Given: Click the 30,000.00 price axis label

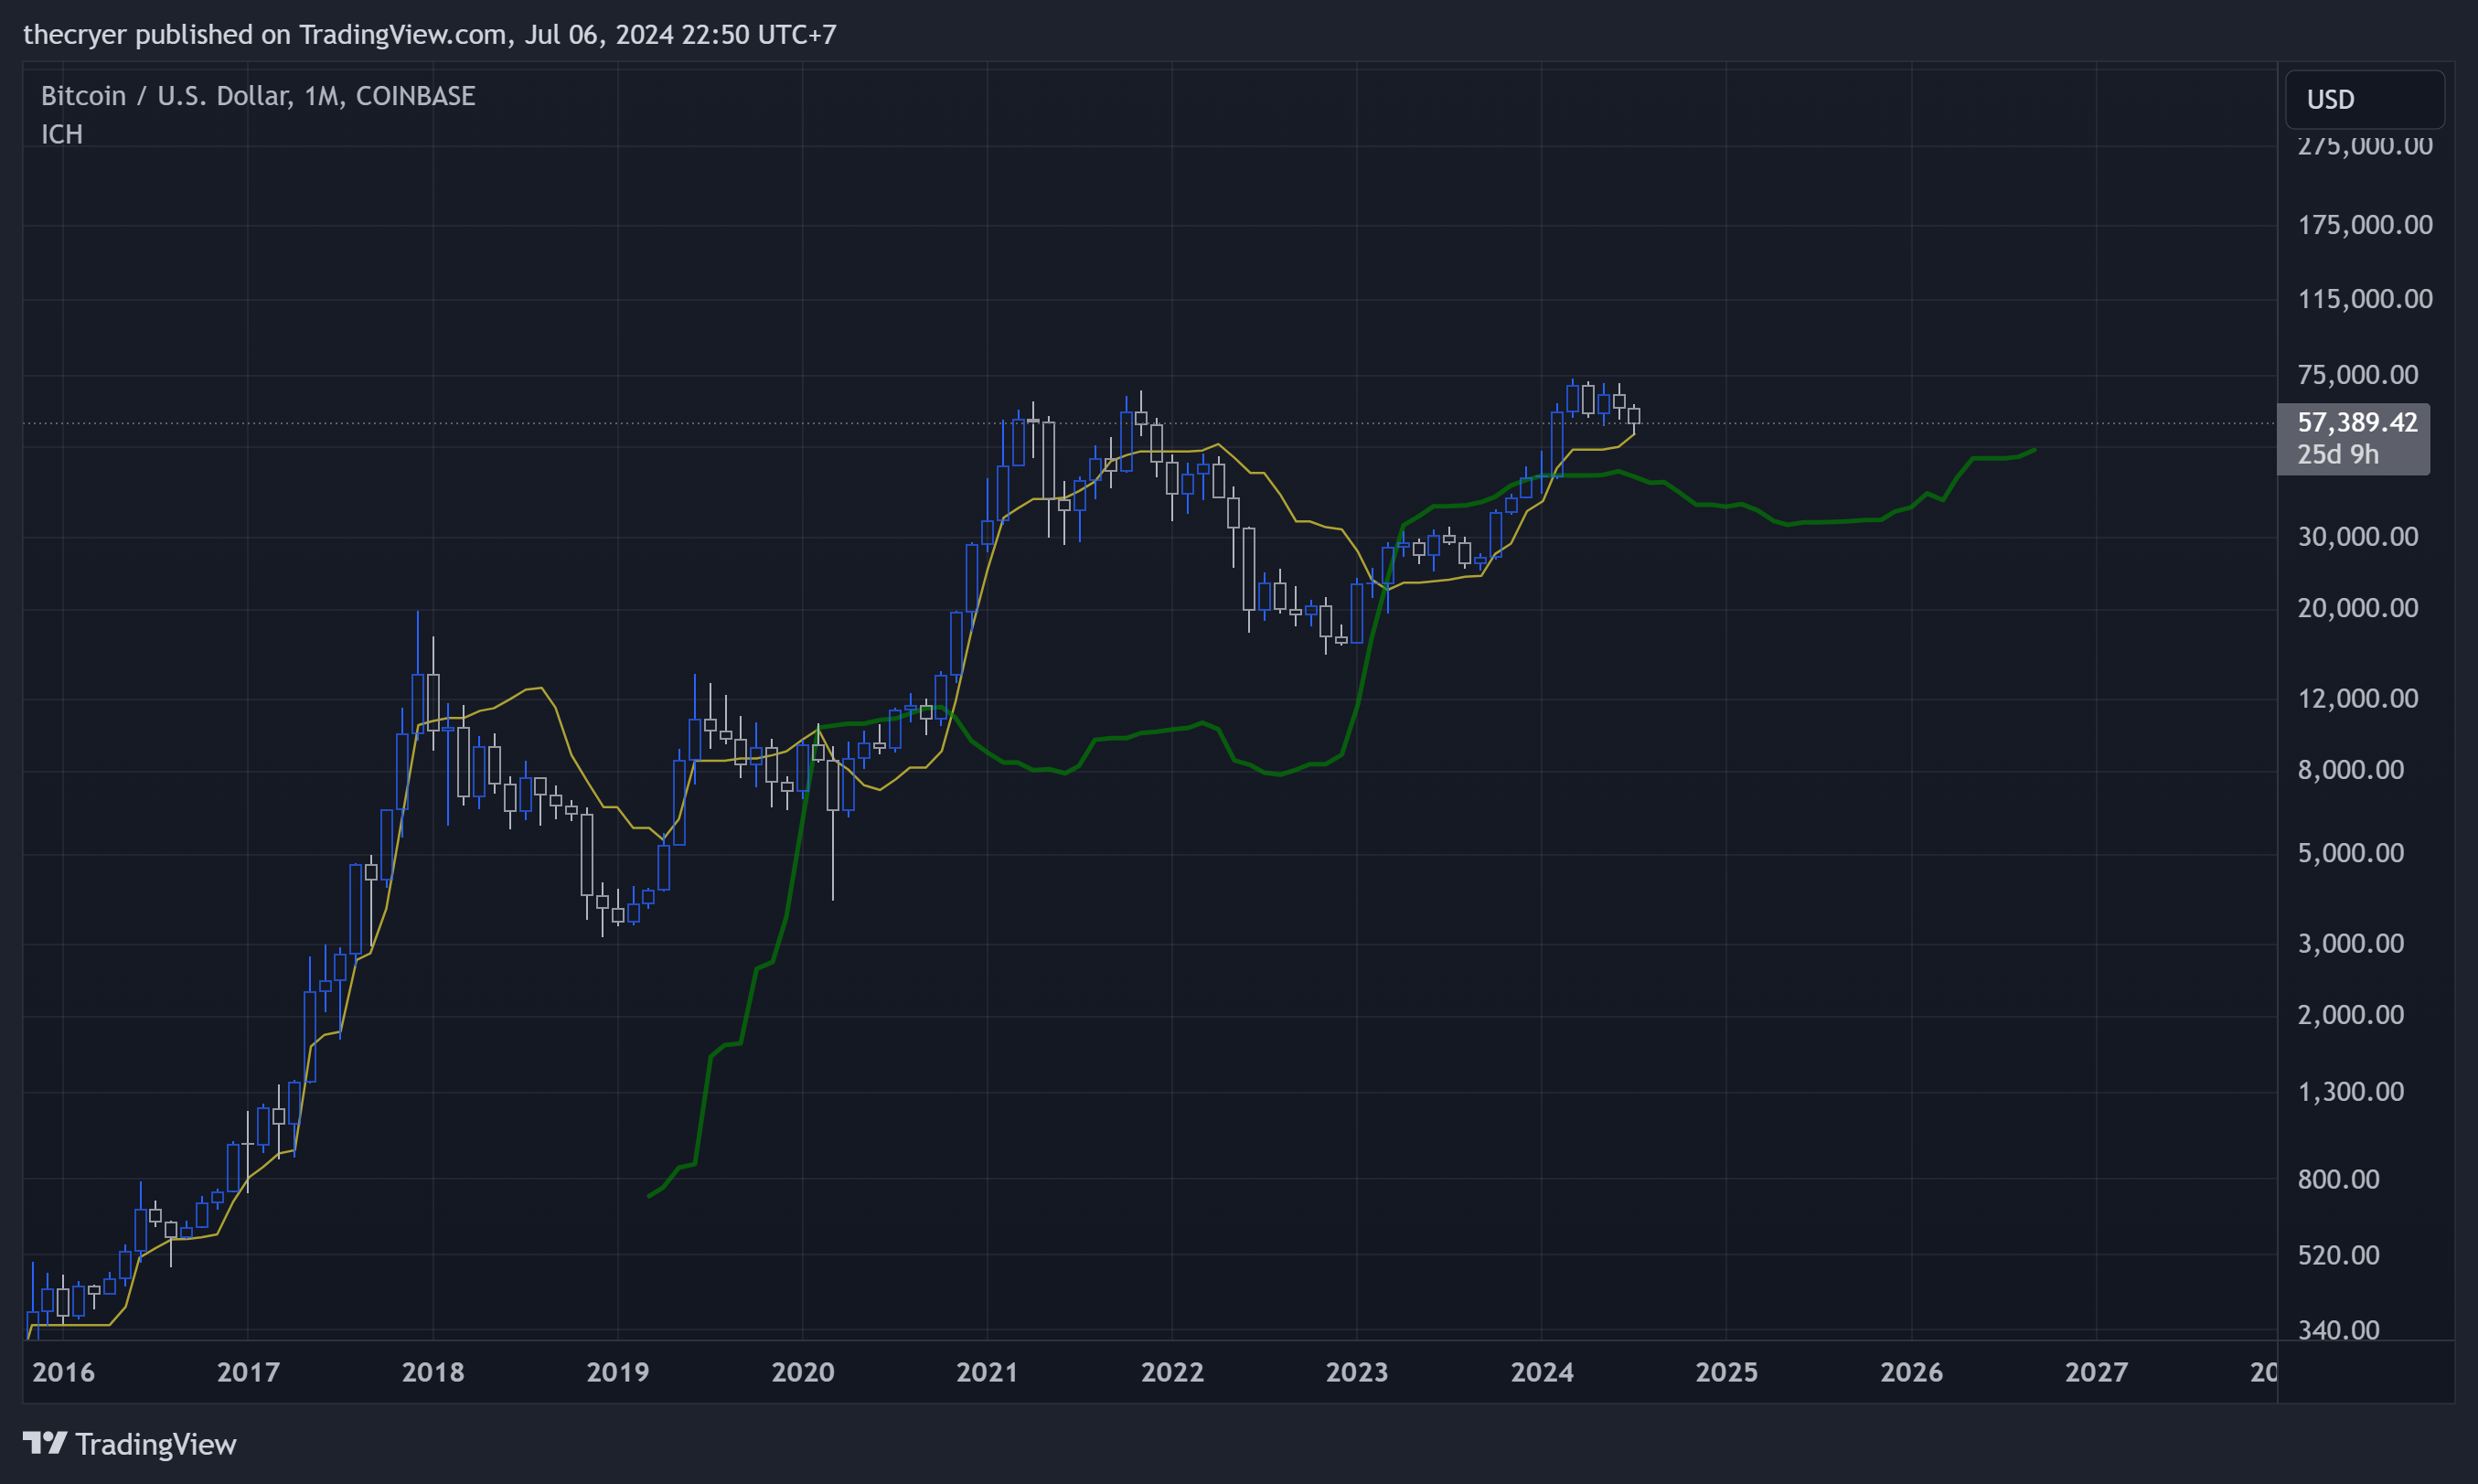Looking at the screenshot, I should pos(2358,536).
